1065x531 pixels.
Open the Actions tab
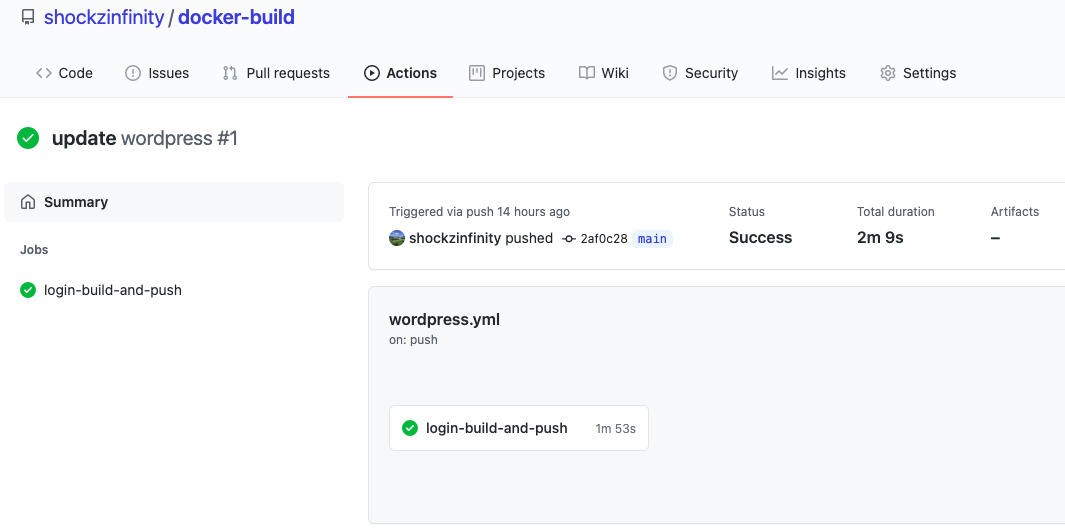(400, 73)
